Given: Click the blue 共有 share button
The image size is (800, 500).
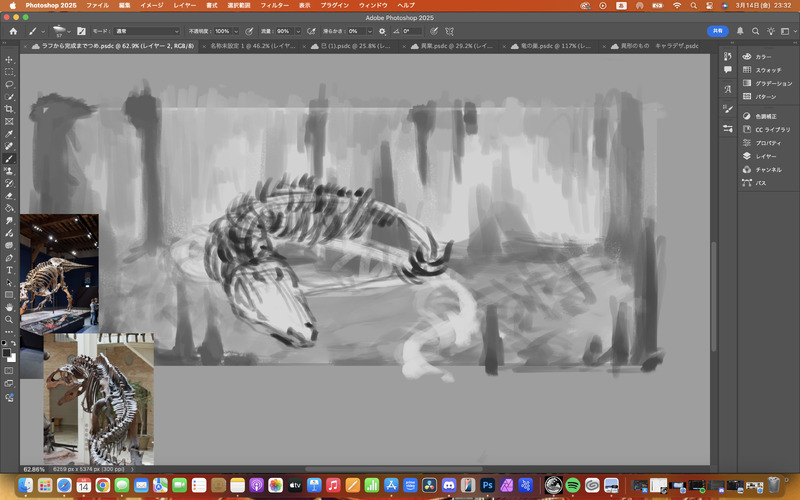Looking at the screenshot, I should pyautogui.click(x=718, y=31).
